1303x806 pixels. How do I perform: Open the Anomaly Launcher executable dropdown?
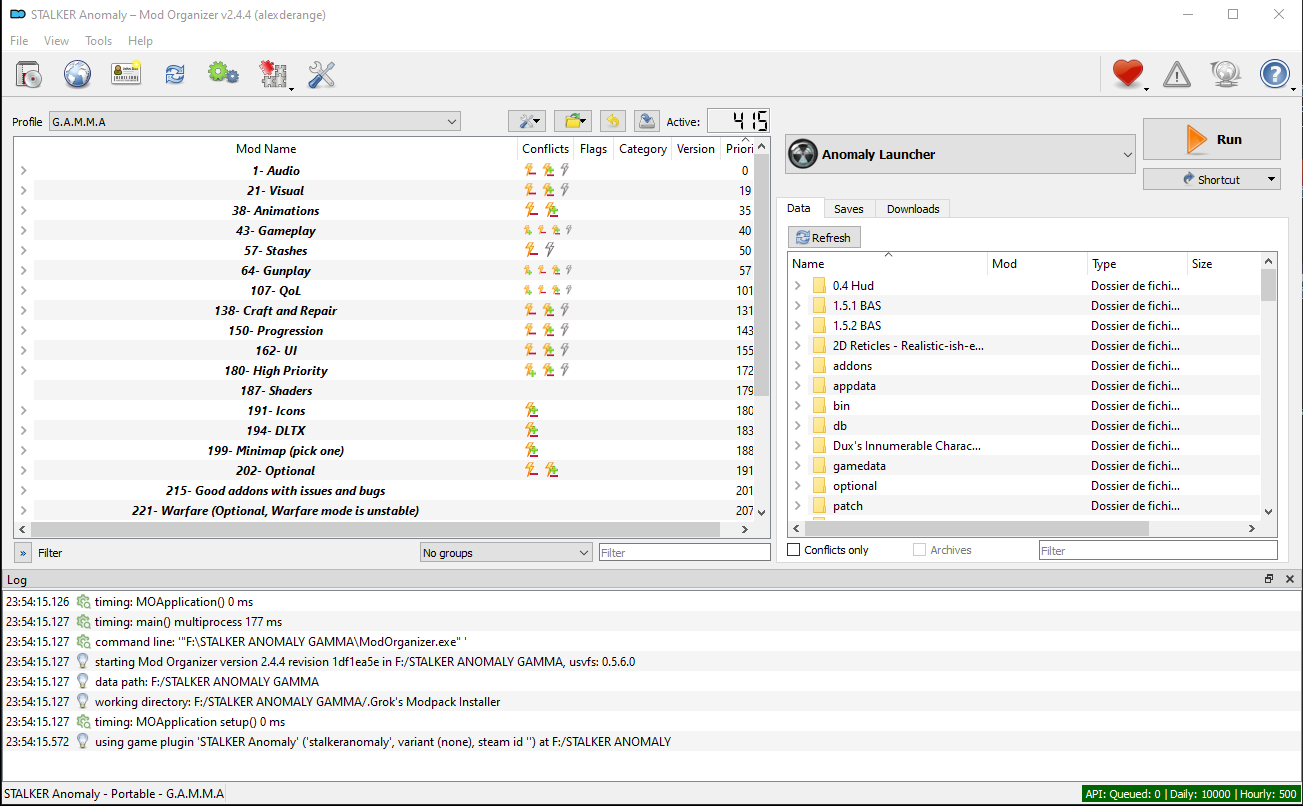[961, 154]
